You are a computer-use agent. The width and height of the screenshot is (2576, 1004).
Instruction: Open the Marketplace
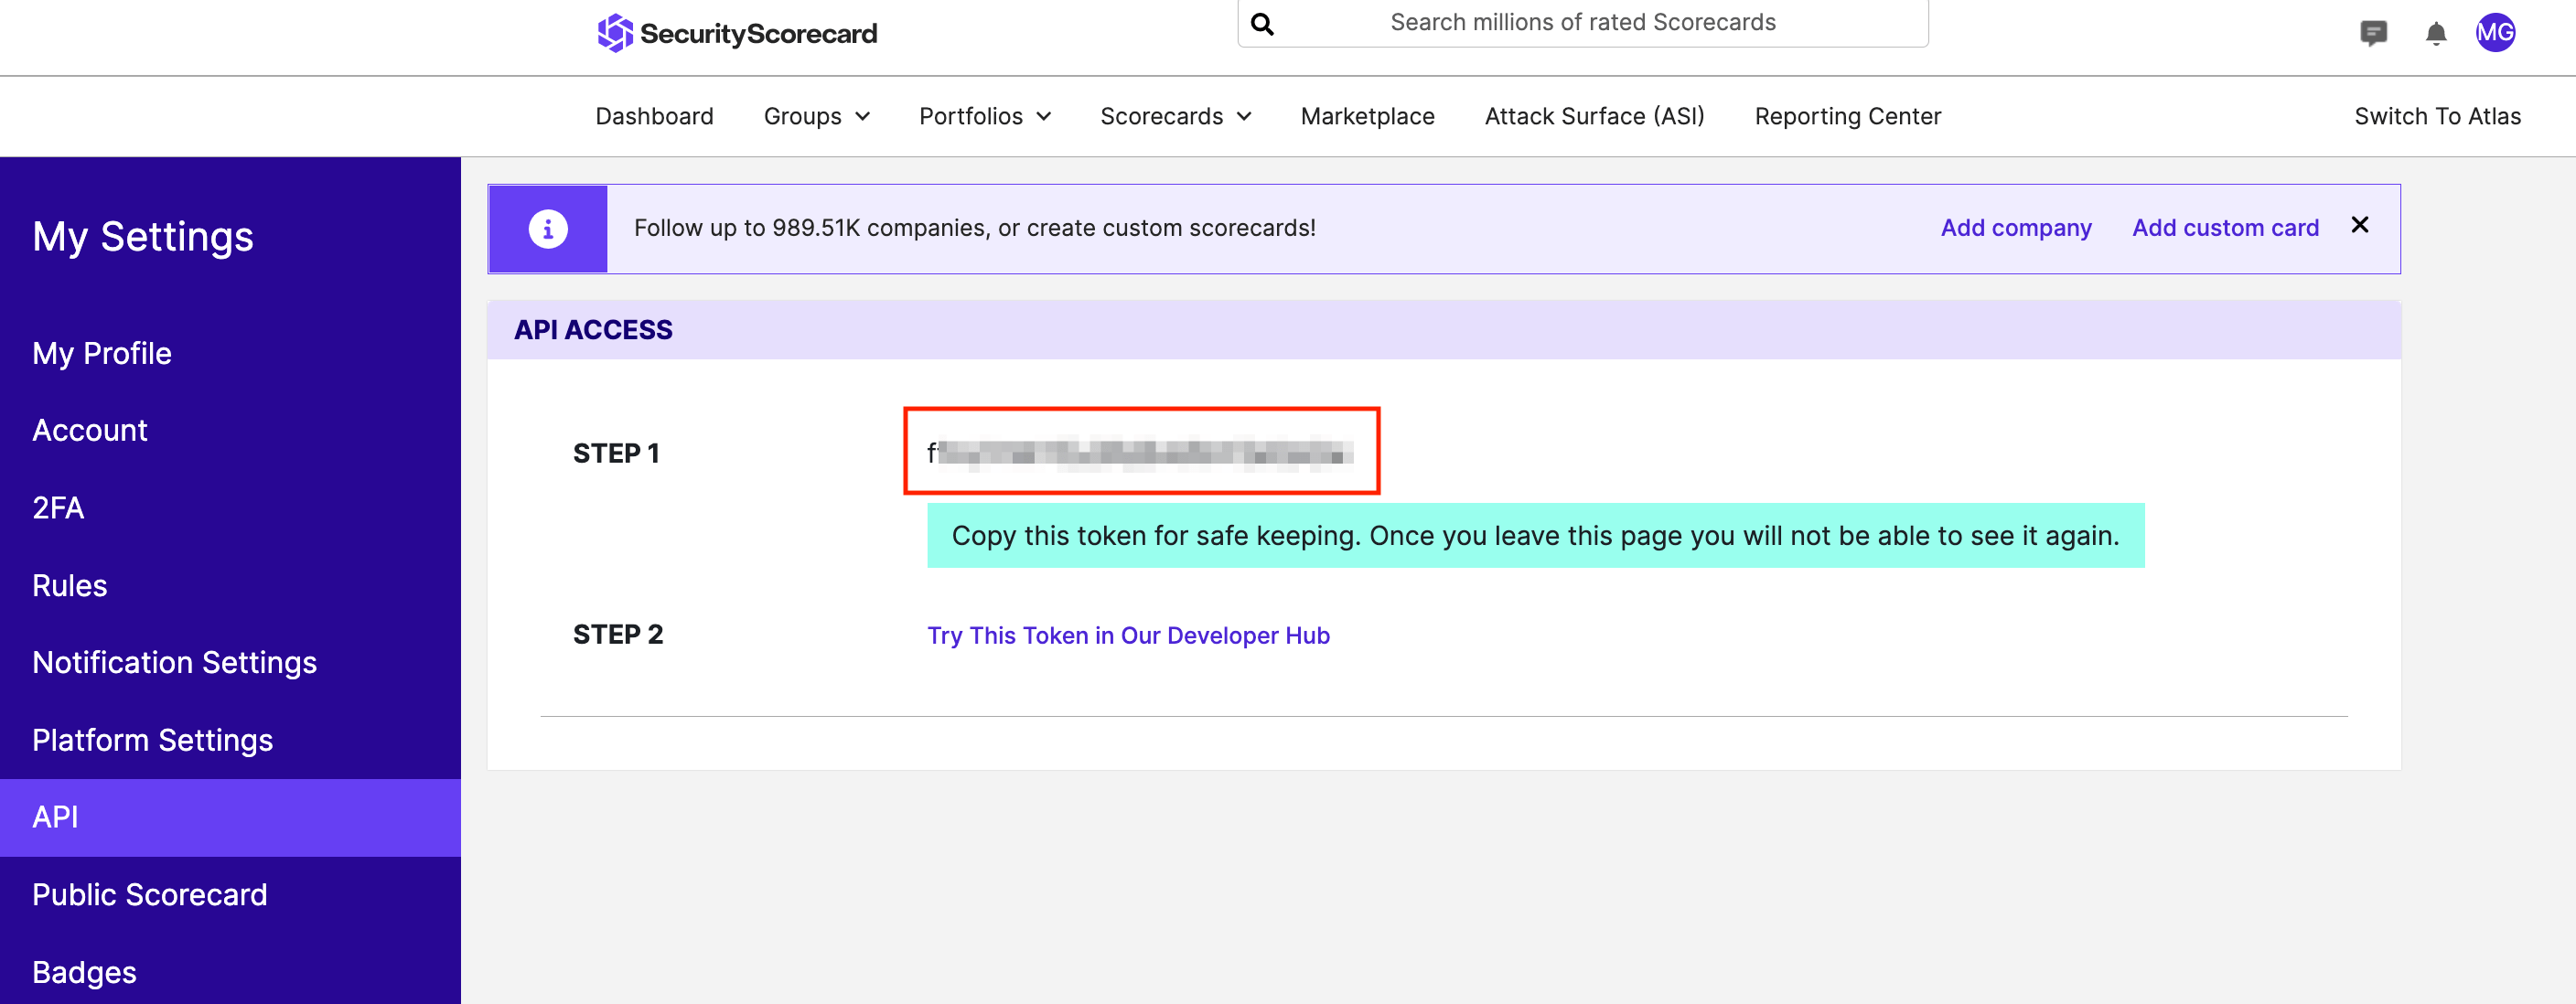click(x=1367, y=116)
